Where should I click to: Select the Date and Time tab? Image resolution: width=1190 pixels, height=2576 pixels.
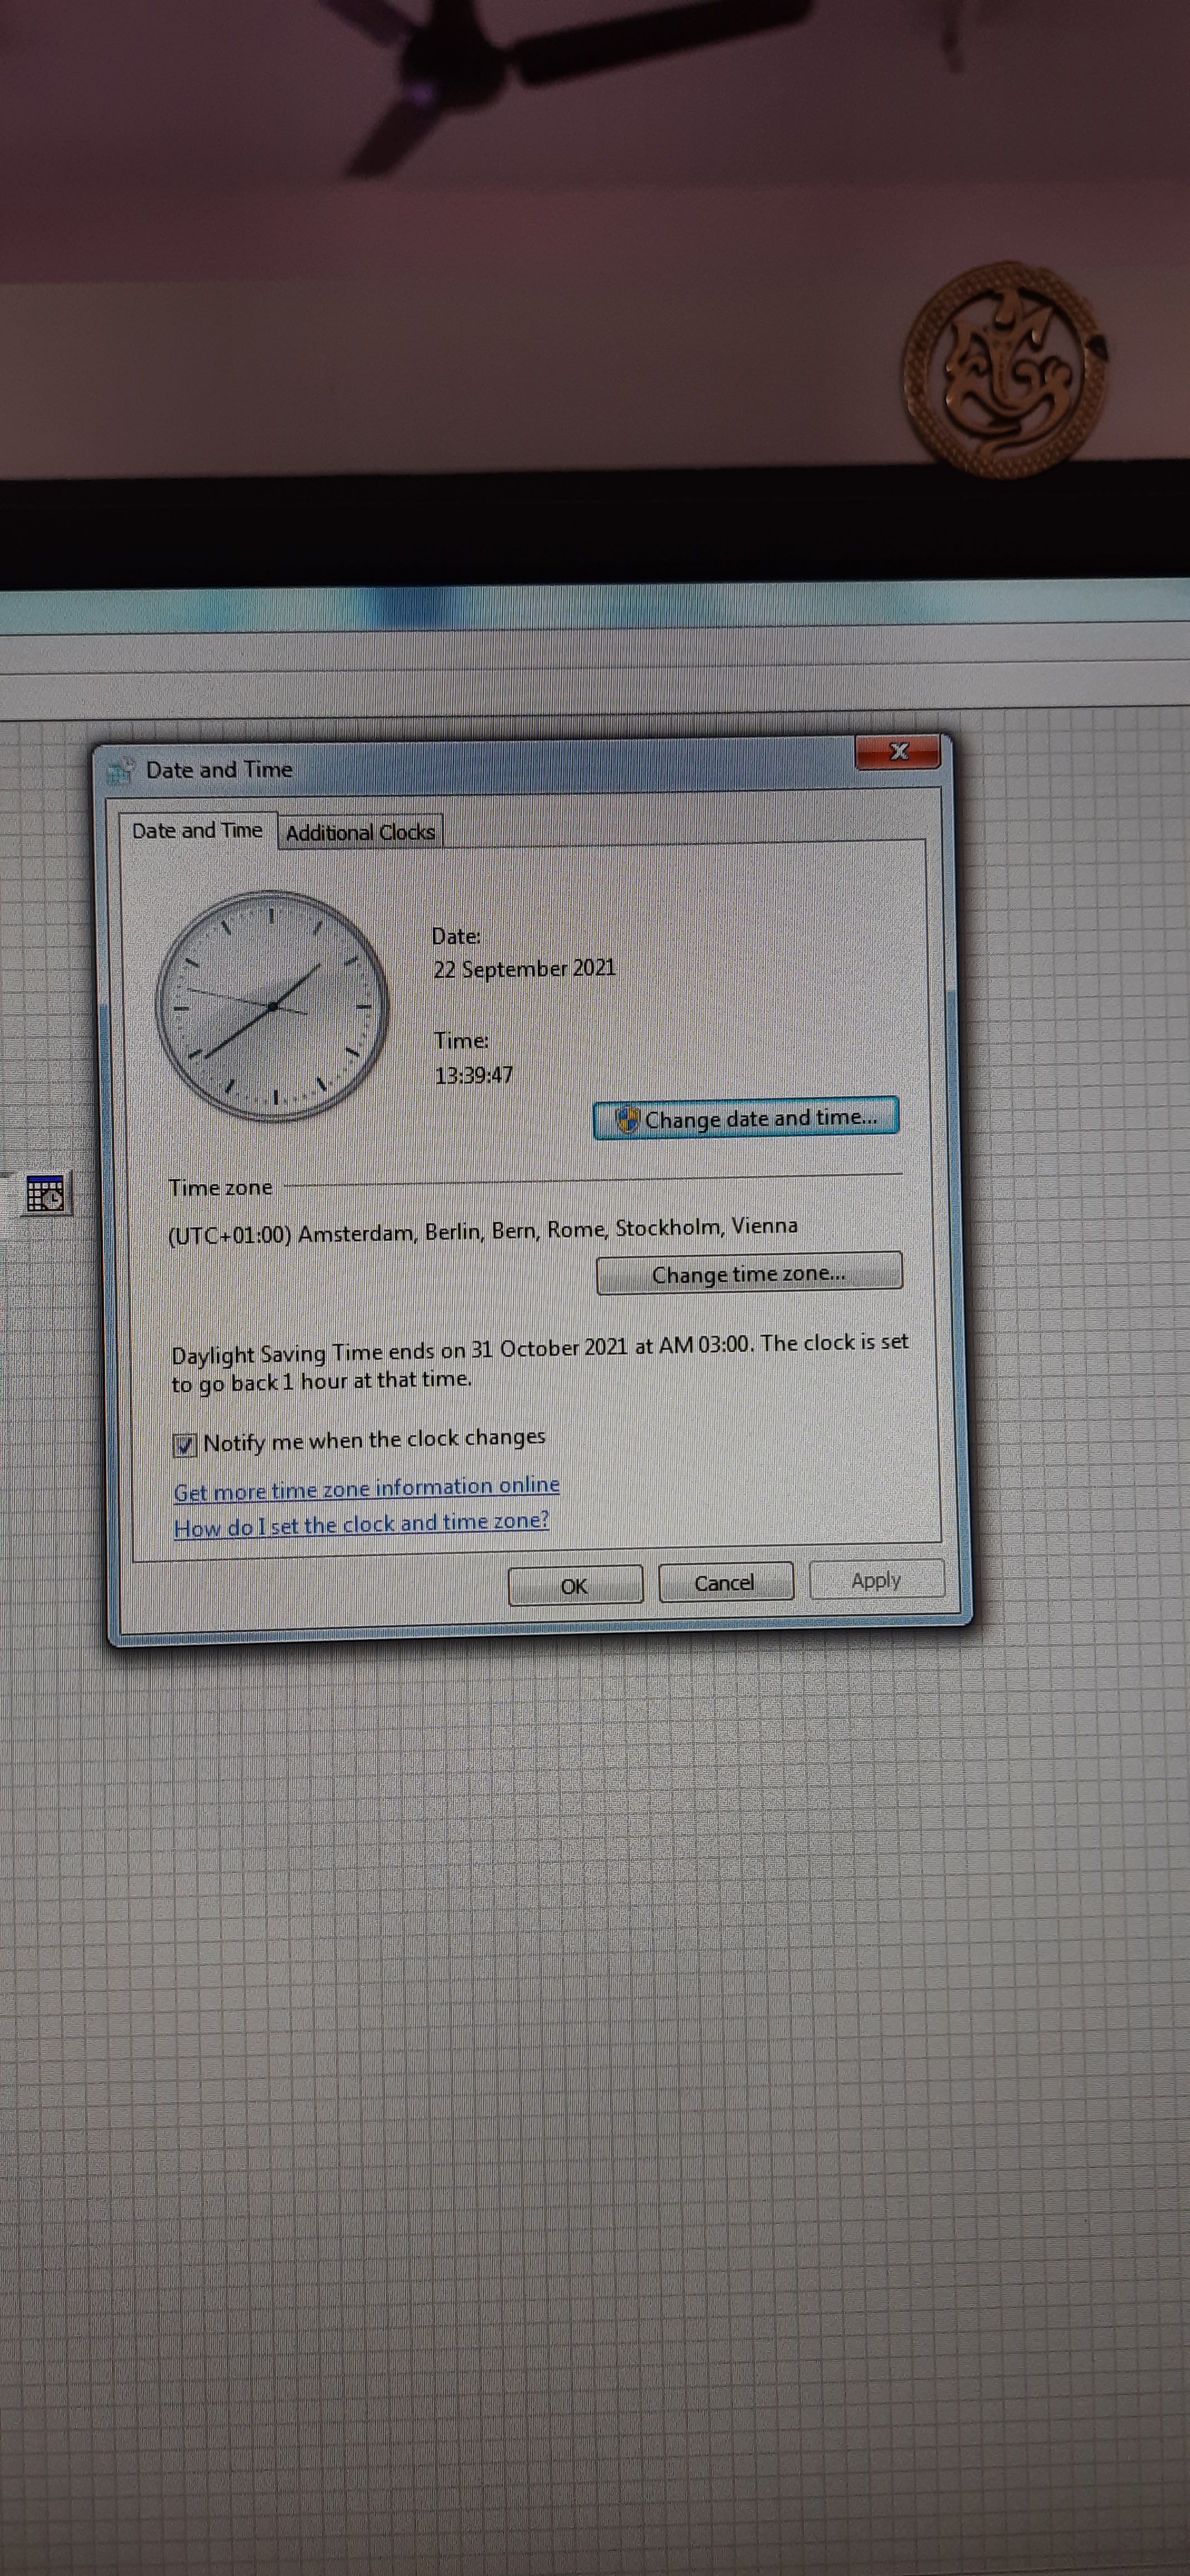200,830
